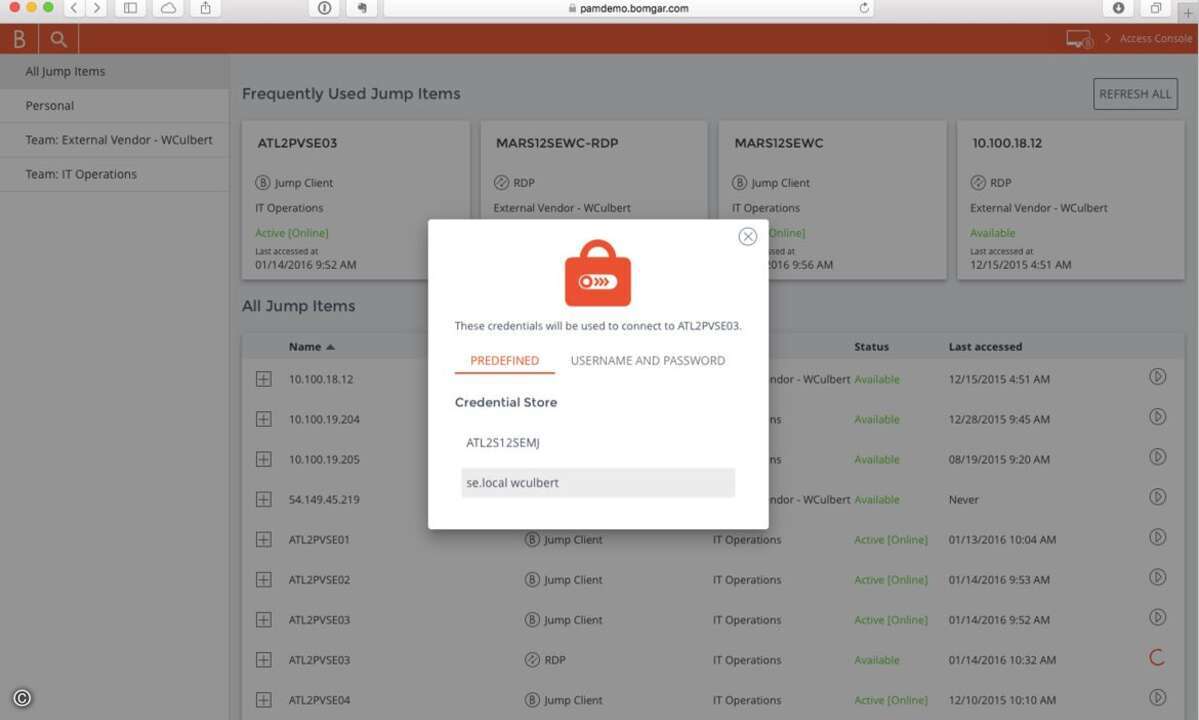Select the Team: IT Operations group
Screen dimensions: 1199x720
115,174
